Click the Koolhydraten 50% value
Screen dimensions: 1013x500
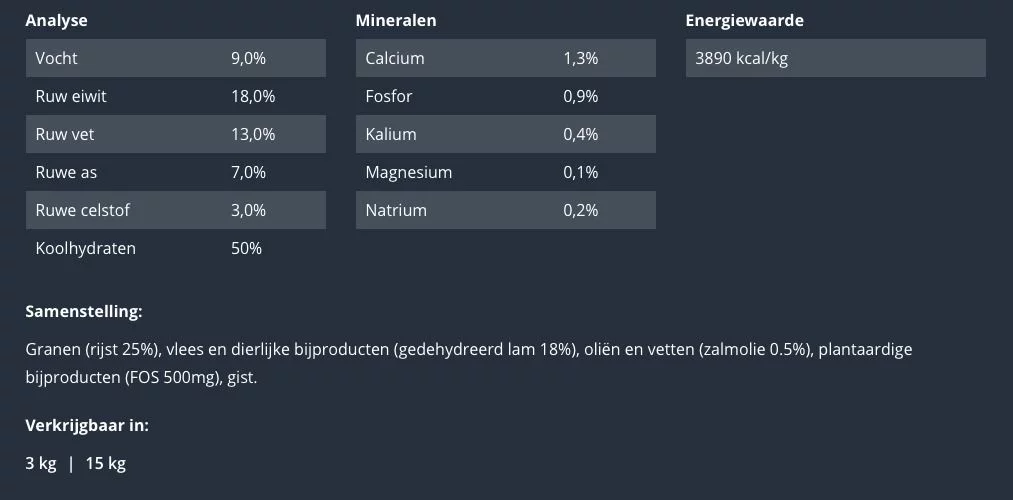pos(246,248)
